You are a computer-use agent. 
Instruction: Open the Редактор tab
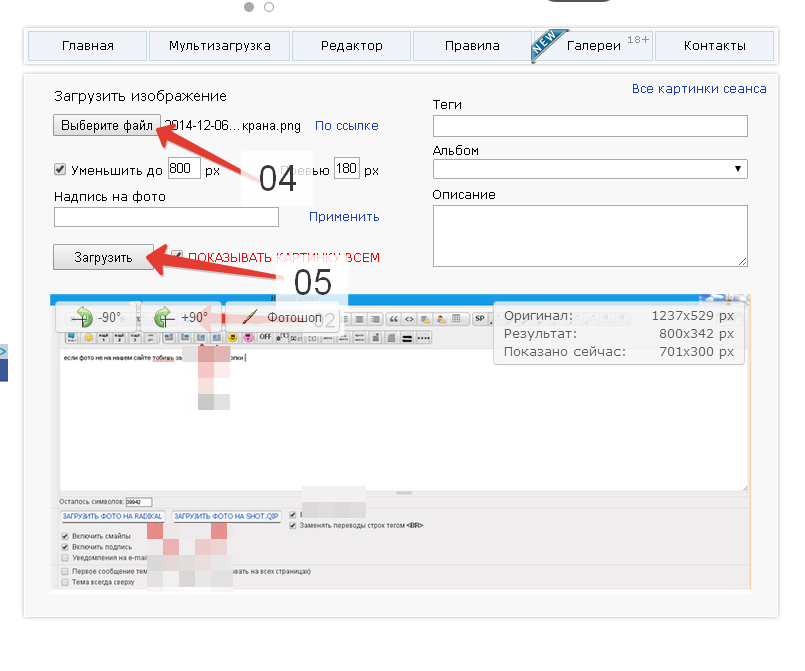click(352, 46)
